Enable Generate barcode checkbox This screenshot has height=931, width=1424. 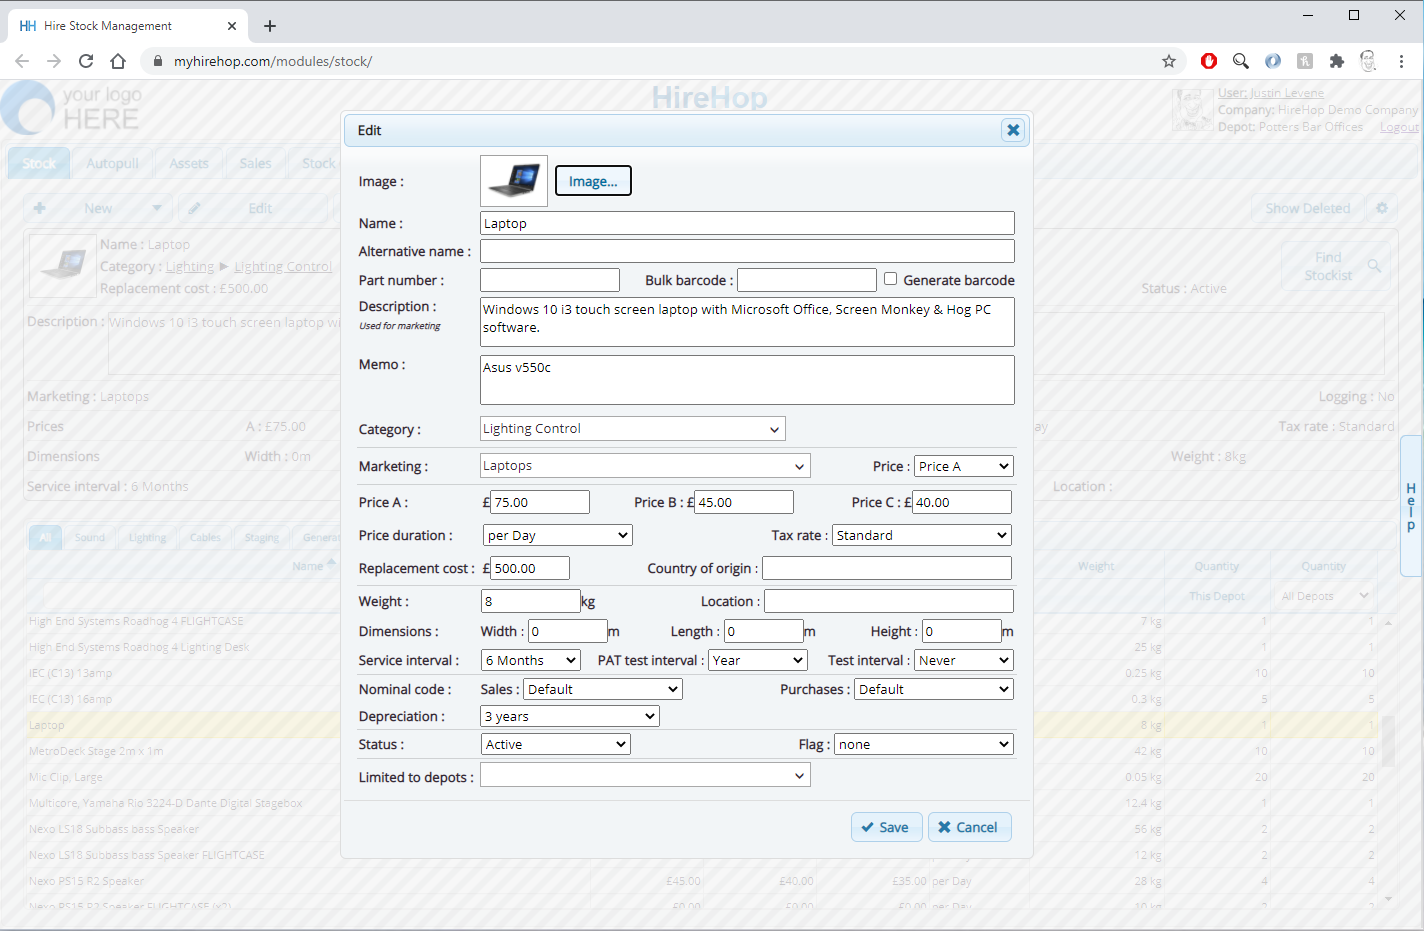click(x=890, y=279)
